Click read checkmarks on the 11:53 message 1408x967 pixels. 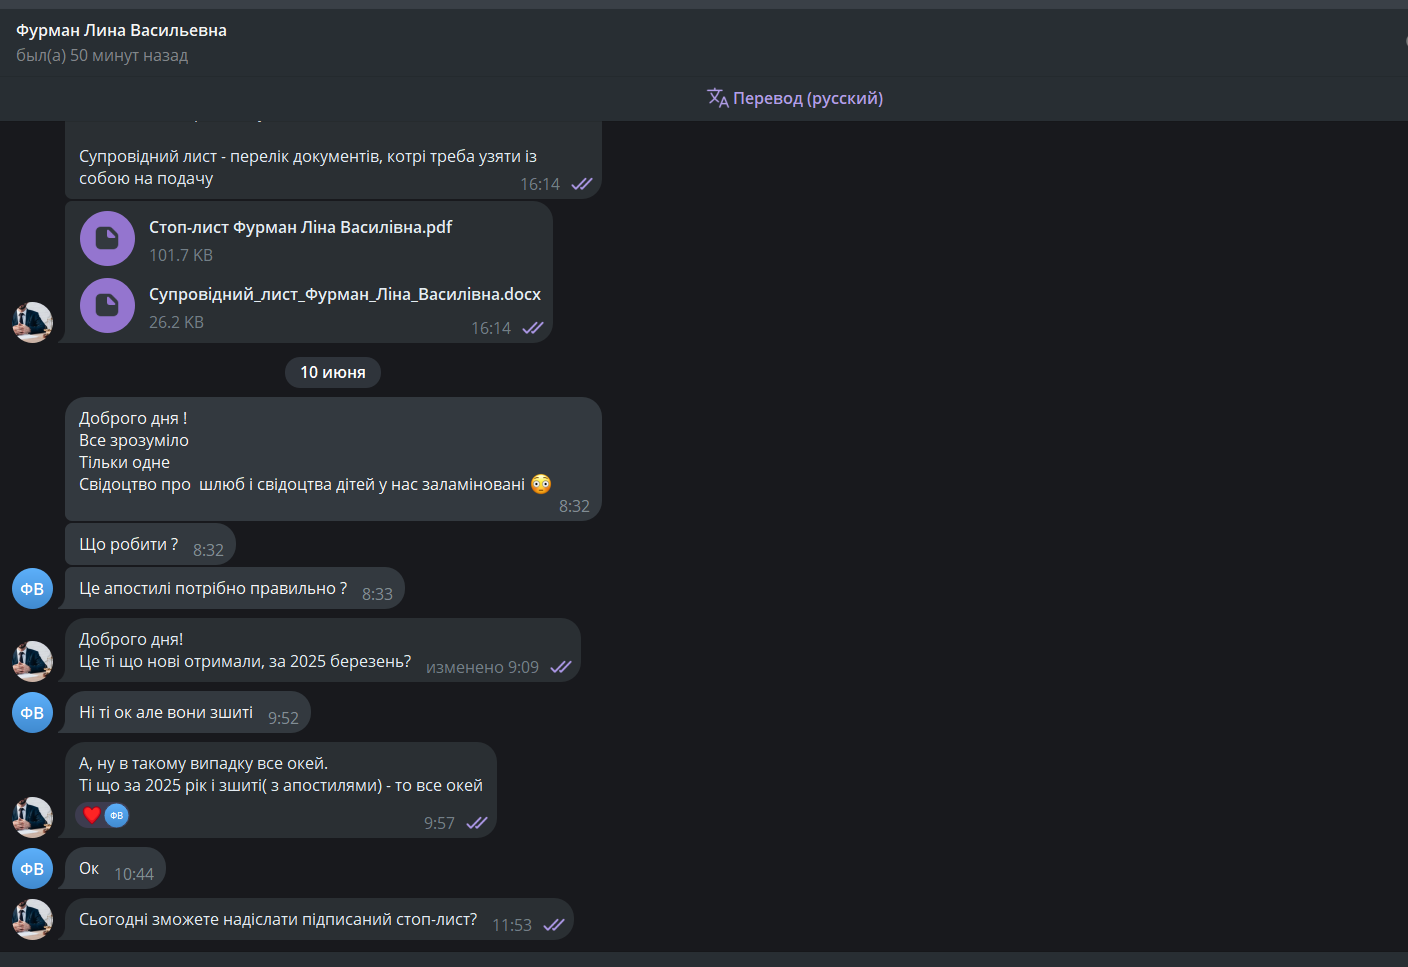pyautogui.click(x=554, y=925)
